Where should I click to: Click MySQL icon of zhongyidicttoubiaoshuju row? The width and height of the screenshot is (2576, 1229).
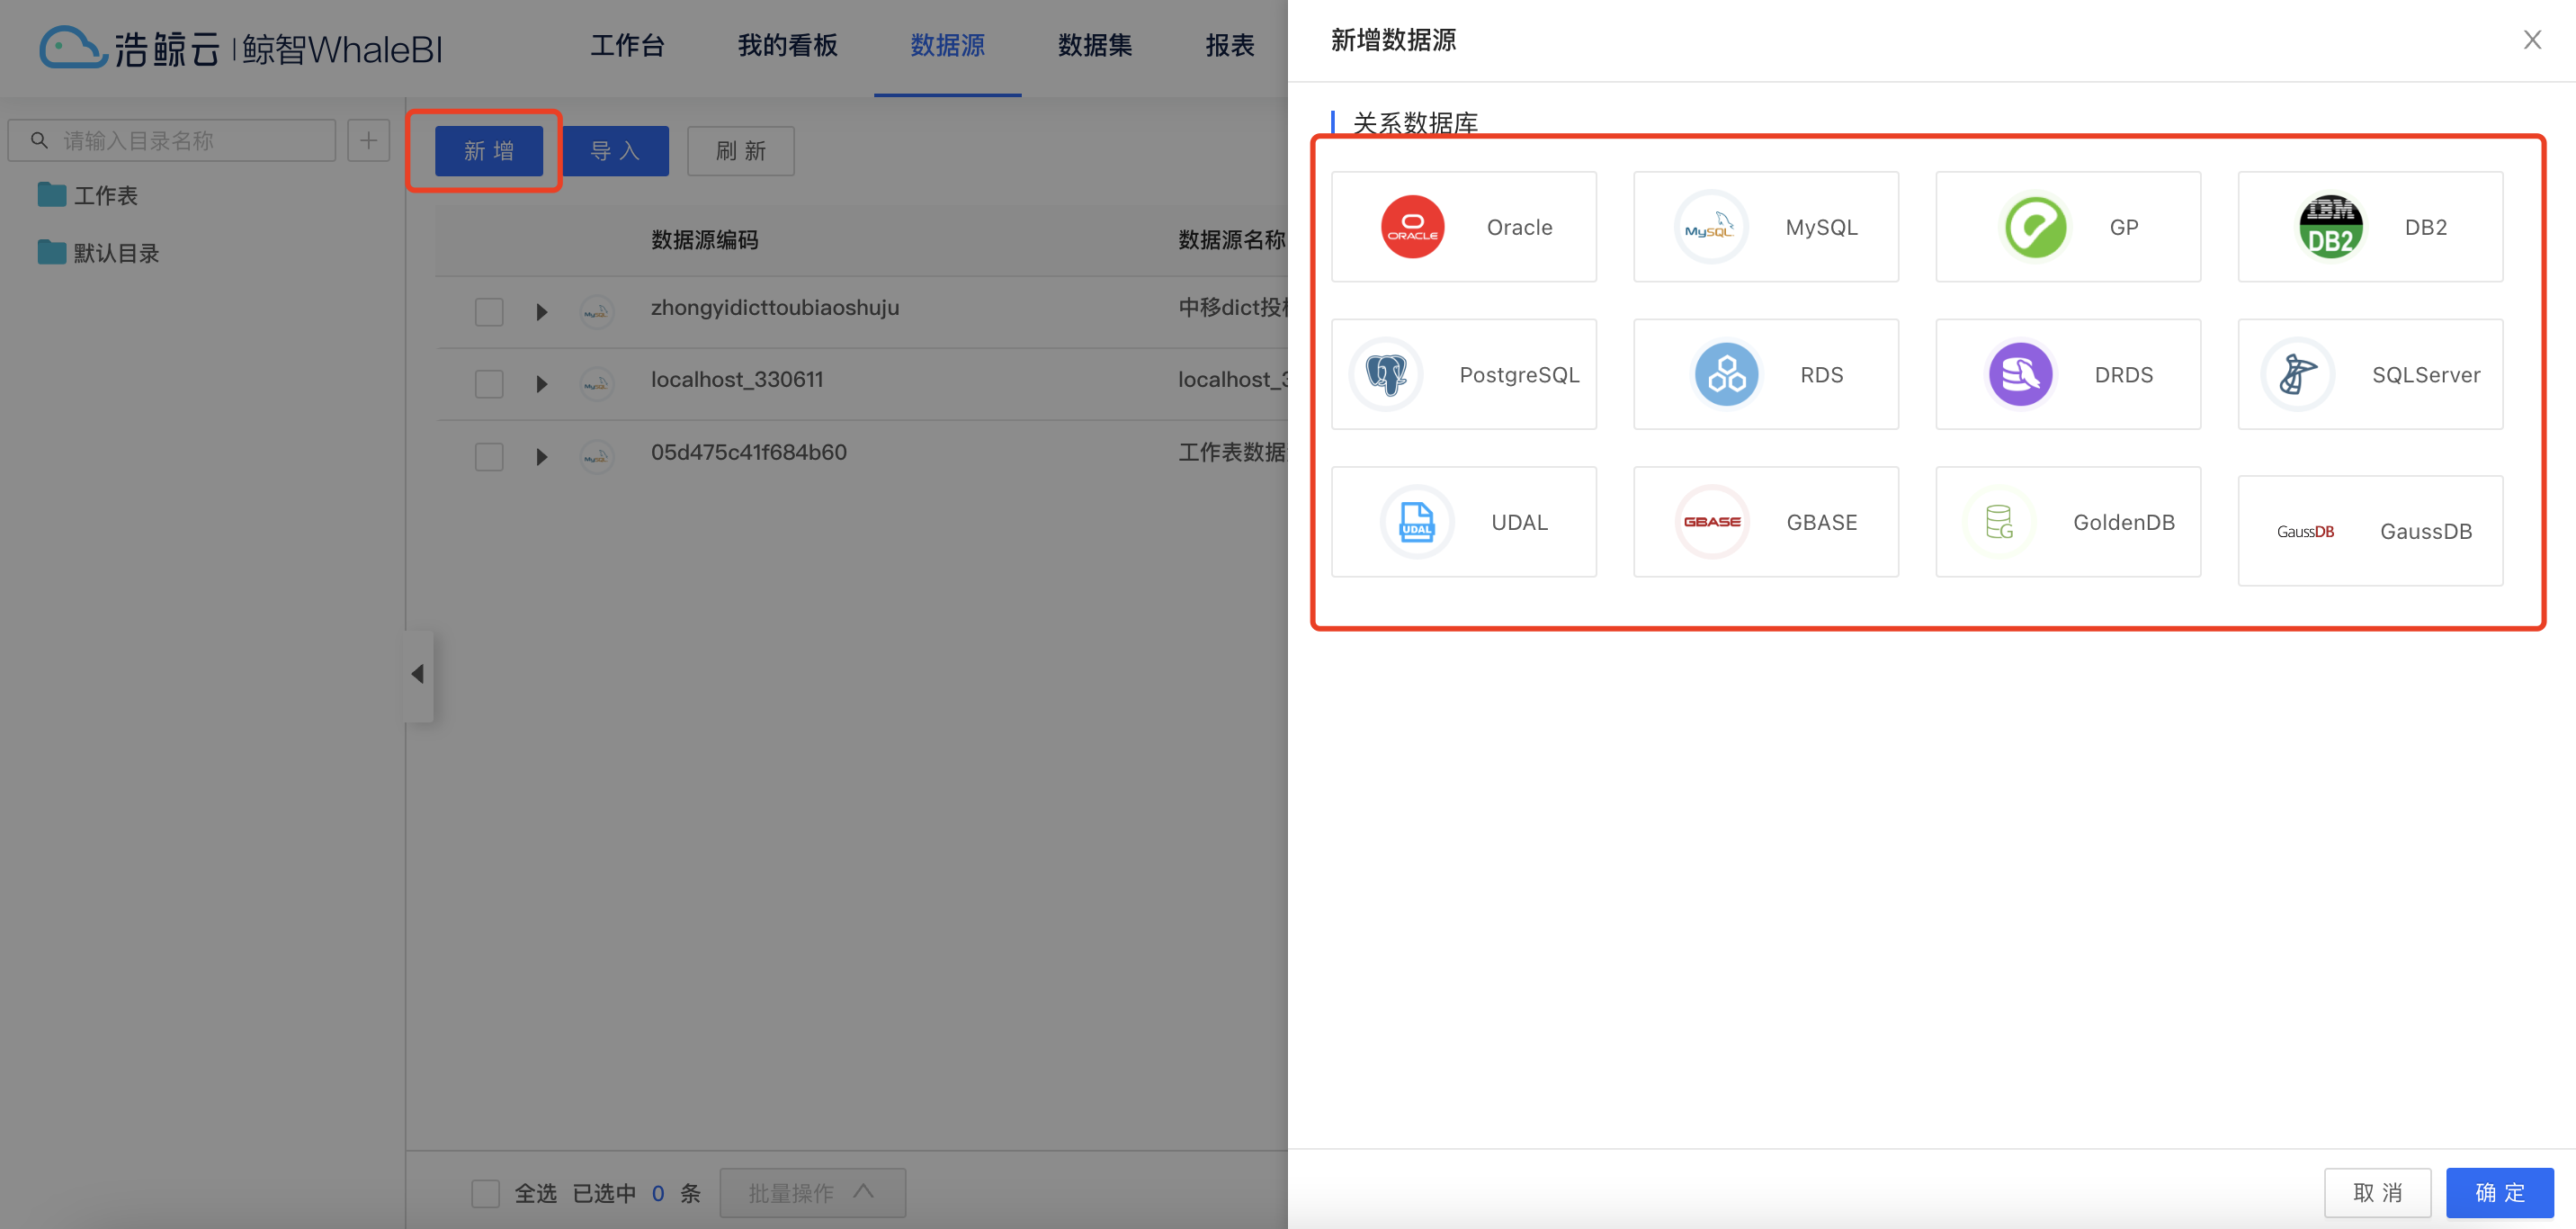[x=596, y=312]
